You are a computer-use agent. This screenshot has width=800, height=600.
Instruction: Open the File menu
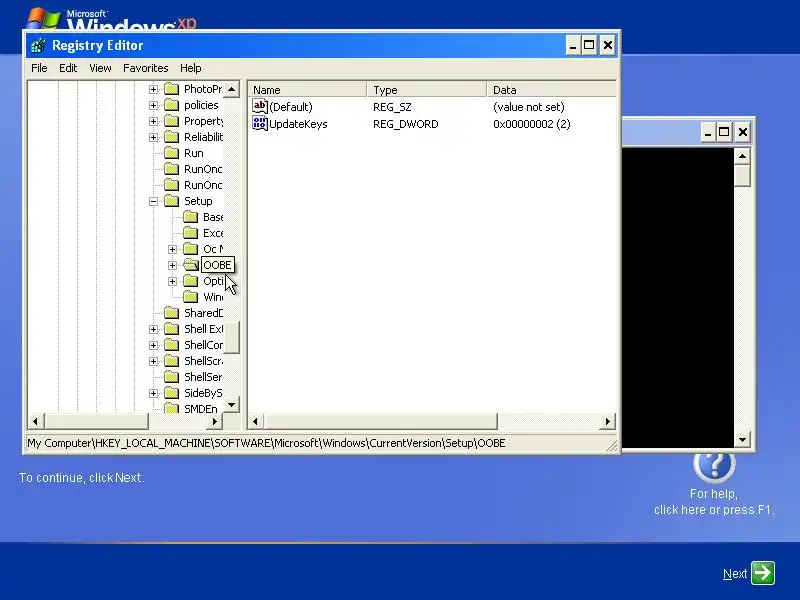[x=39, y=68]
